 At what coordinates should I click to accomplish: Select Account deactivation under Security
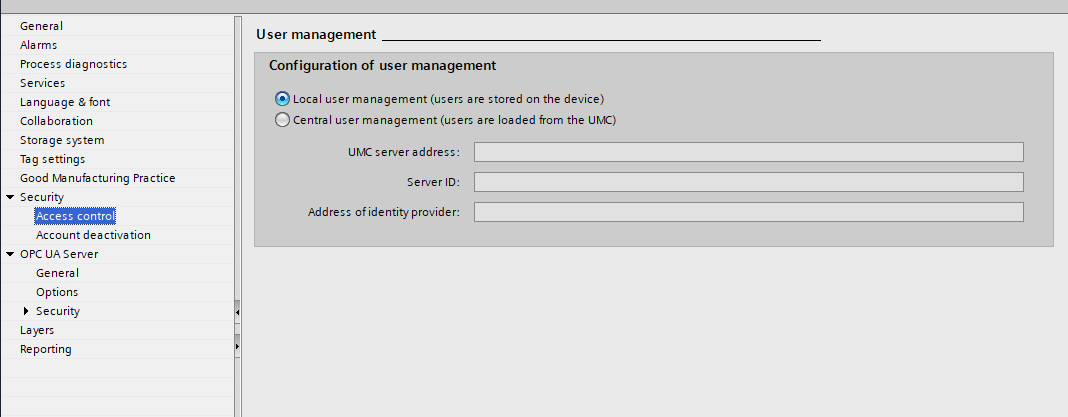[93, 235]
